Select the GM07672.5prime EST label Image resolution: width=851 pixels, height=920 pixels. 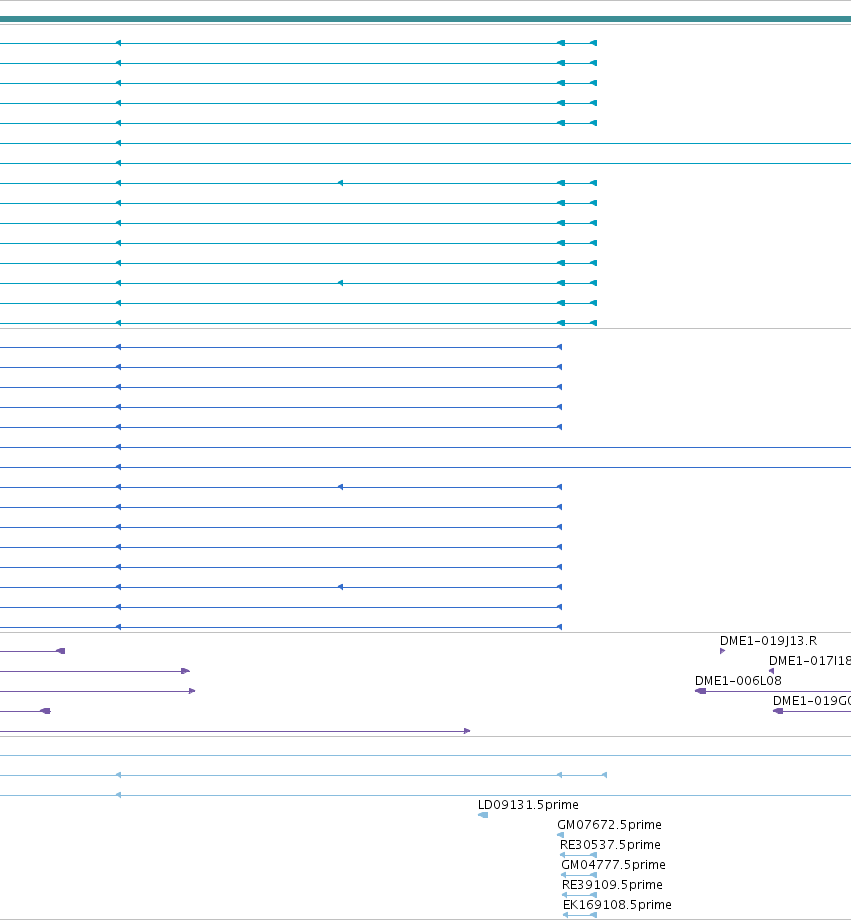pyautogui.click(x=609, y=824)
